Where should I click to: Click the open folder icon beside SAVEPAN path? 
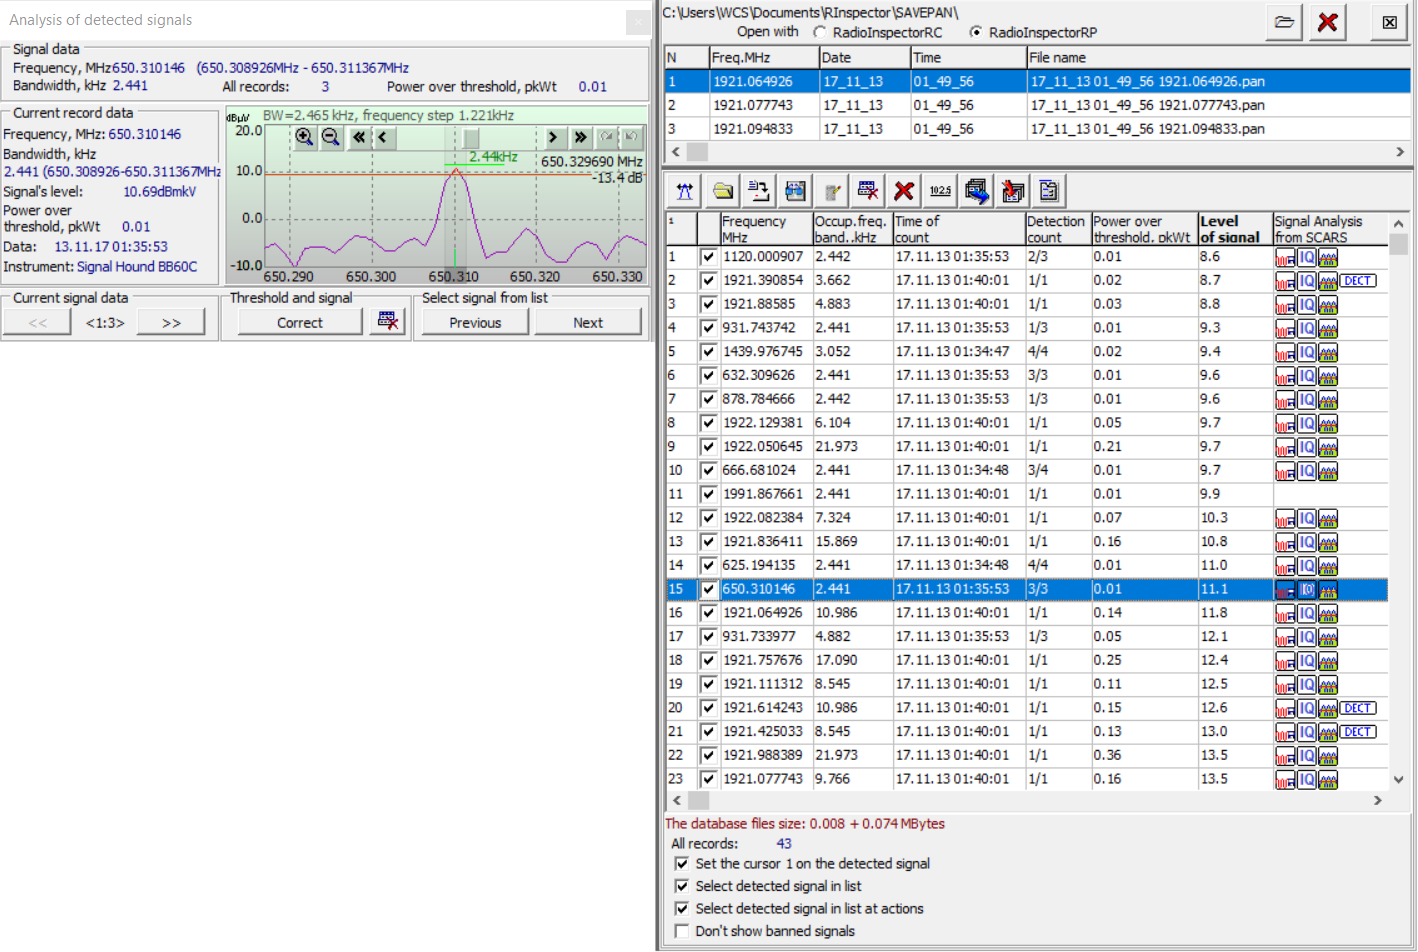pos(1284,22)
